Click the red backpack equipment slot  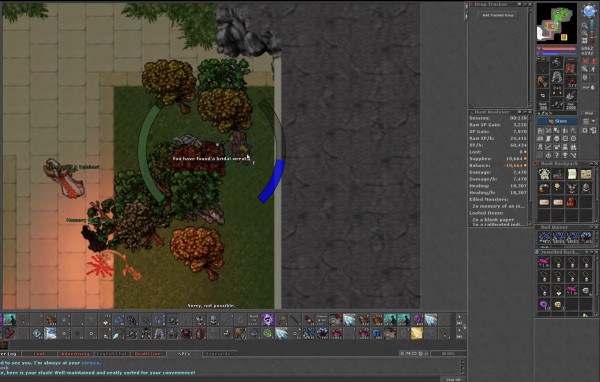click(571, 68)
